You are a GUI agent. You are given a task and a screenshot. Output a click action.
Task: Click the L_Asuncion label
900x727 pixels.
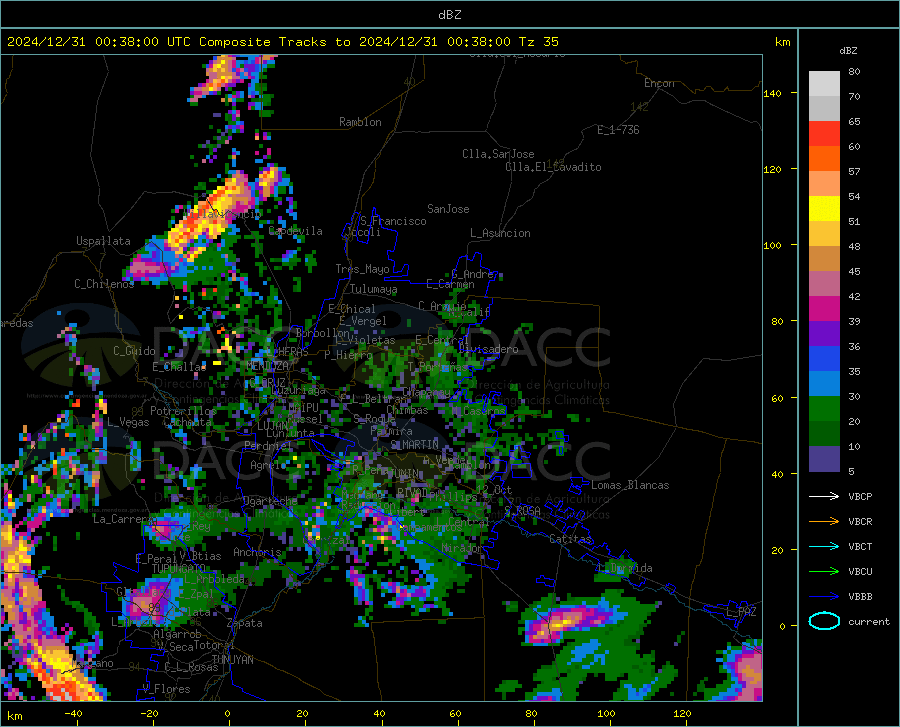500,233
